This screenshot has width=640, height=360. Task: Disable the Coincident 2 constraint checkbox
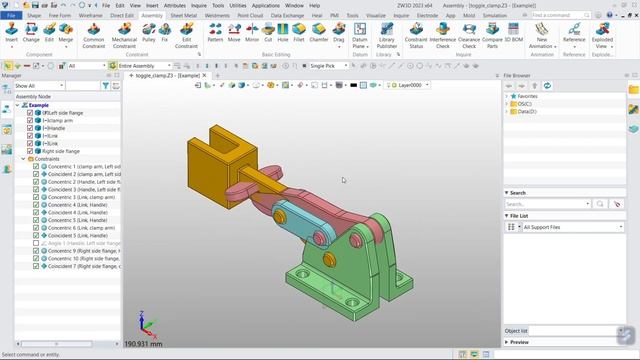coord(36,174)
